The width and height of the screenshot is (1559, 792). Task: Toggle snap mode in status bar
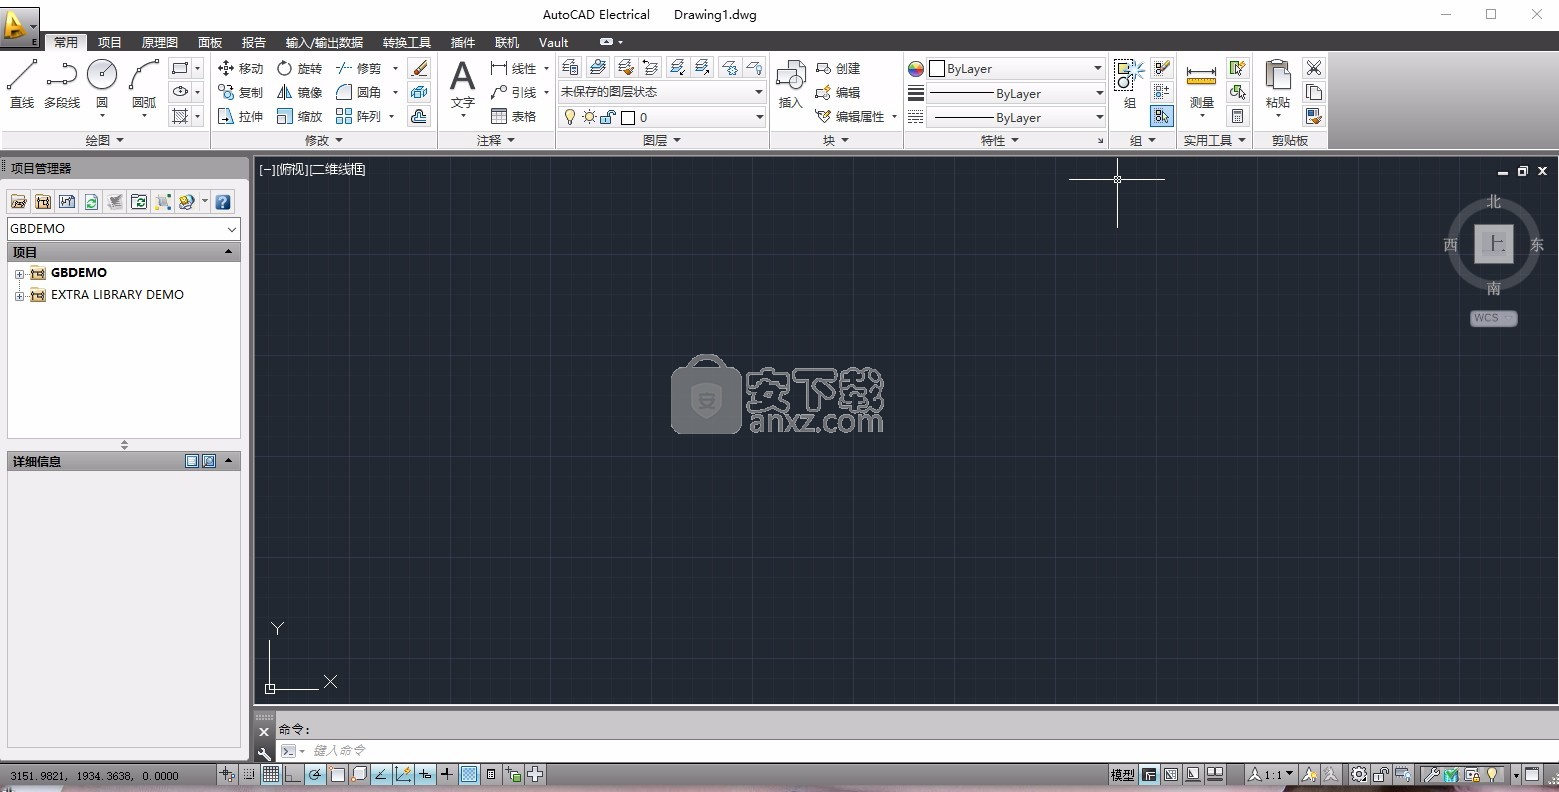click(x=249, y=774)
